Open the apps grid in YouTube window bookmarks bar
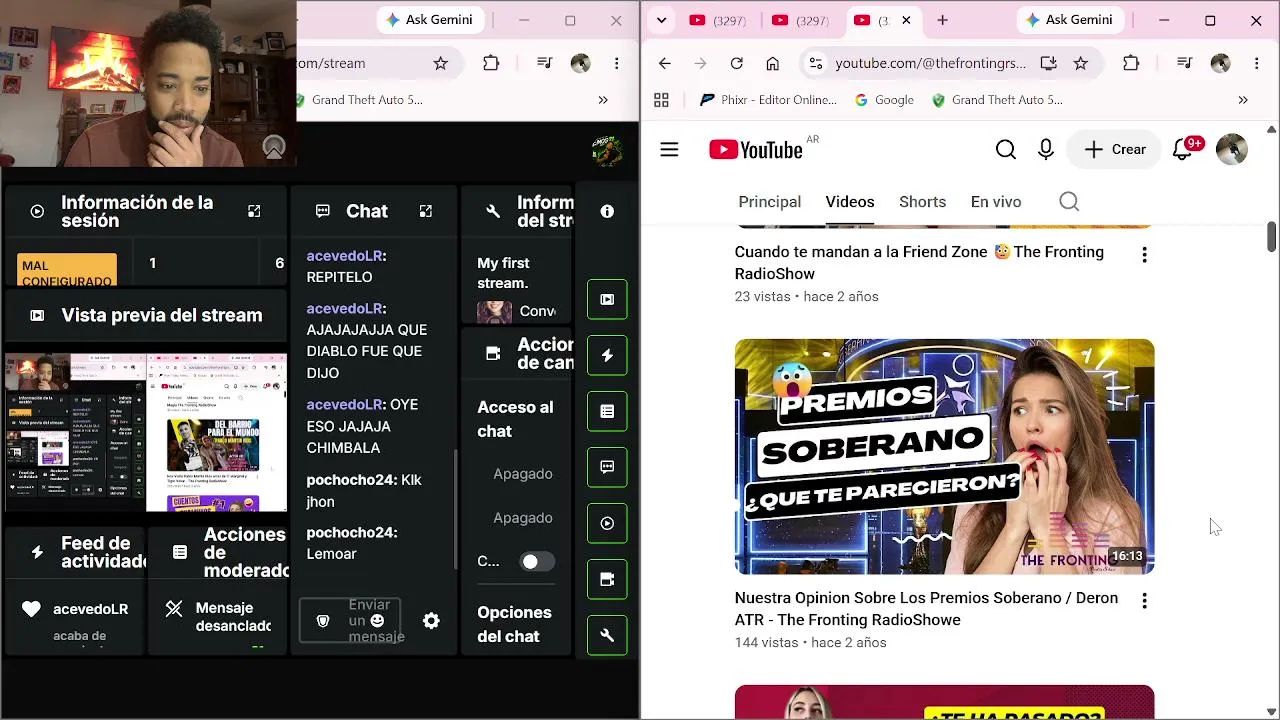Image resolution: width=1280 pixels, height=720 pixels. coord(661,100)
